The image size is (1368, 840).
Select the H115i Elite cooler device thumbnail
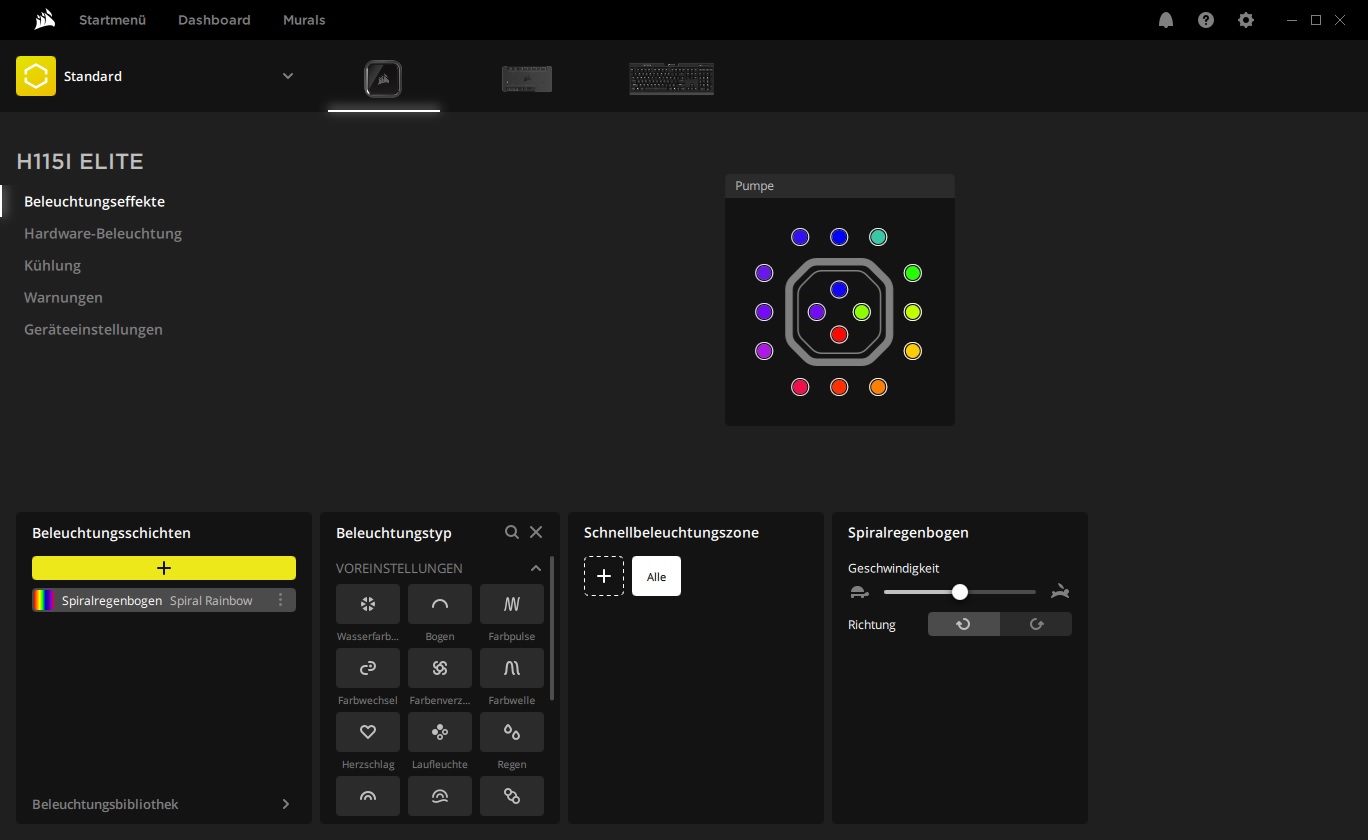pyautogui.click(x=384, y=79)
